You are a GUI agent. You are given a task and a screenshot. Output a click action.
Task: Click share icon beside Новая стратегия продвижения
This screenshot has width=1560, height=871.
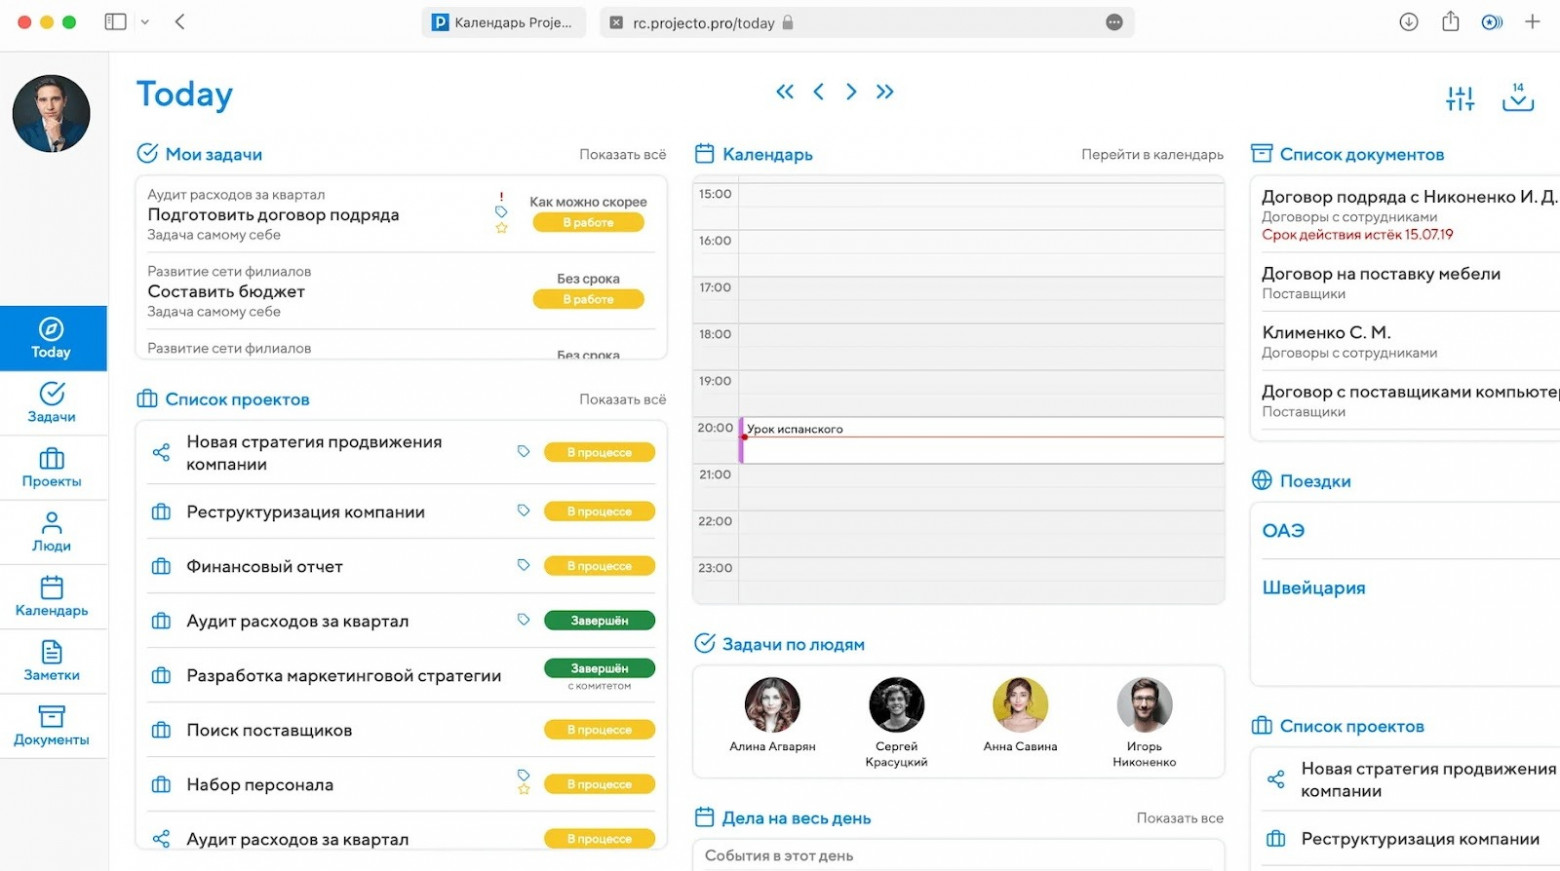161,453
